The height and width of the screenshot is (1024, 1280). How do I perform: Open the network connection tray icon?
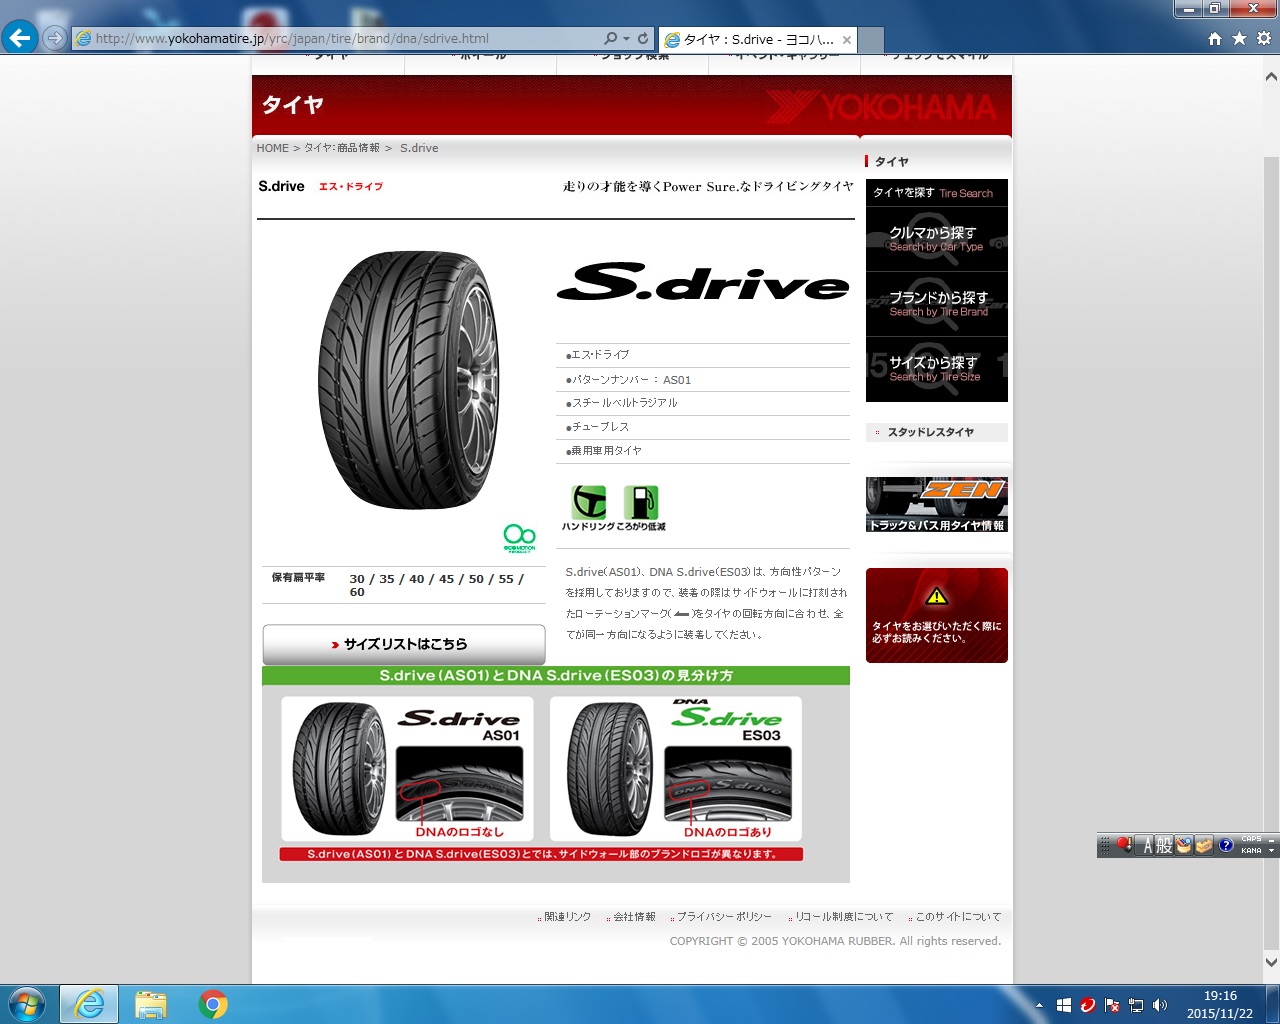(1135, 1005)
